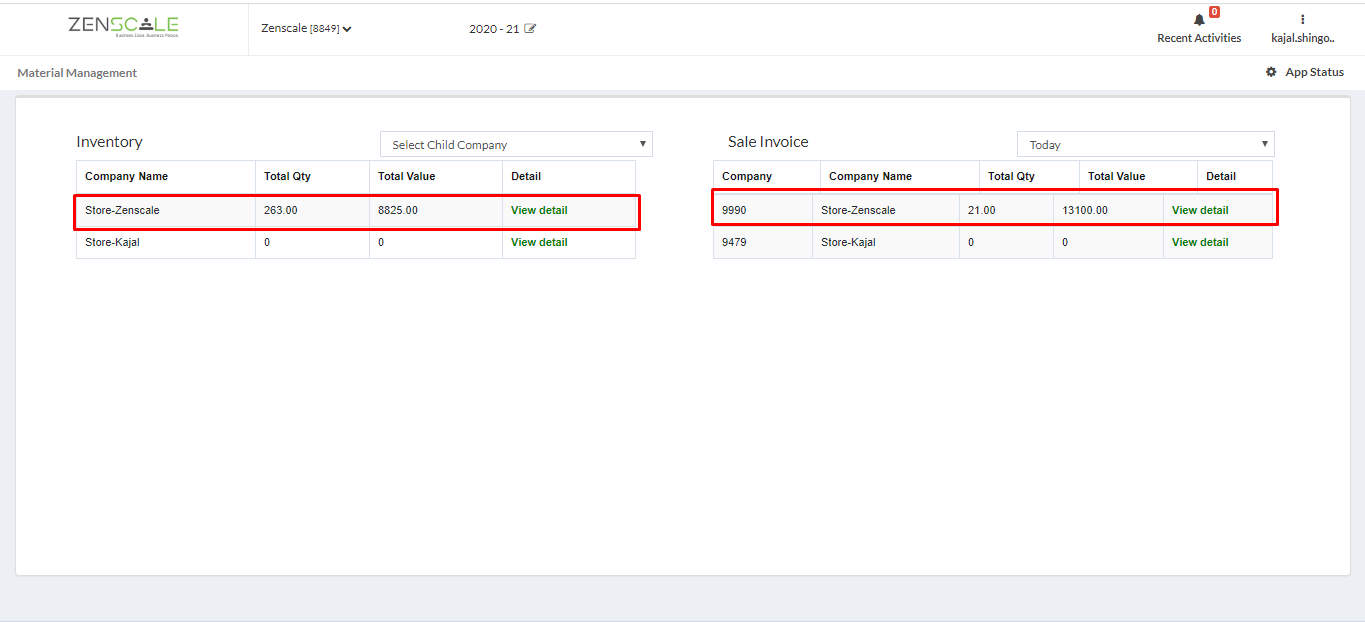View detail for Store-Kajal in Sale Invoice

[x=1200, y=242]
